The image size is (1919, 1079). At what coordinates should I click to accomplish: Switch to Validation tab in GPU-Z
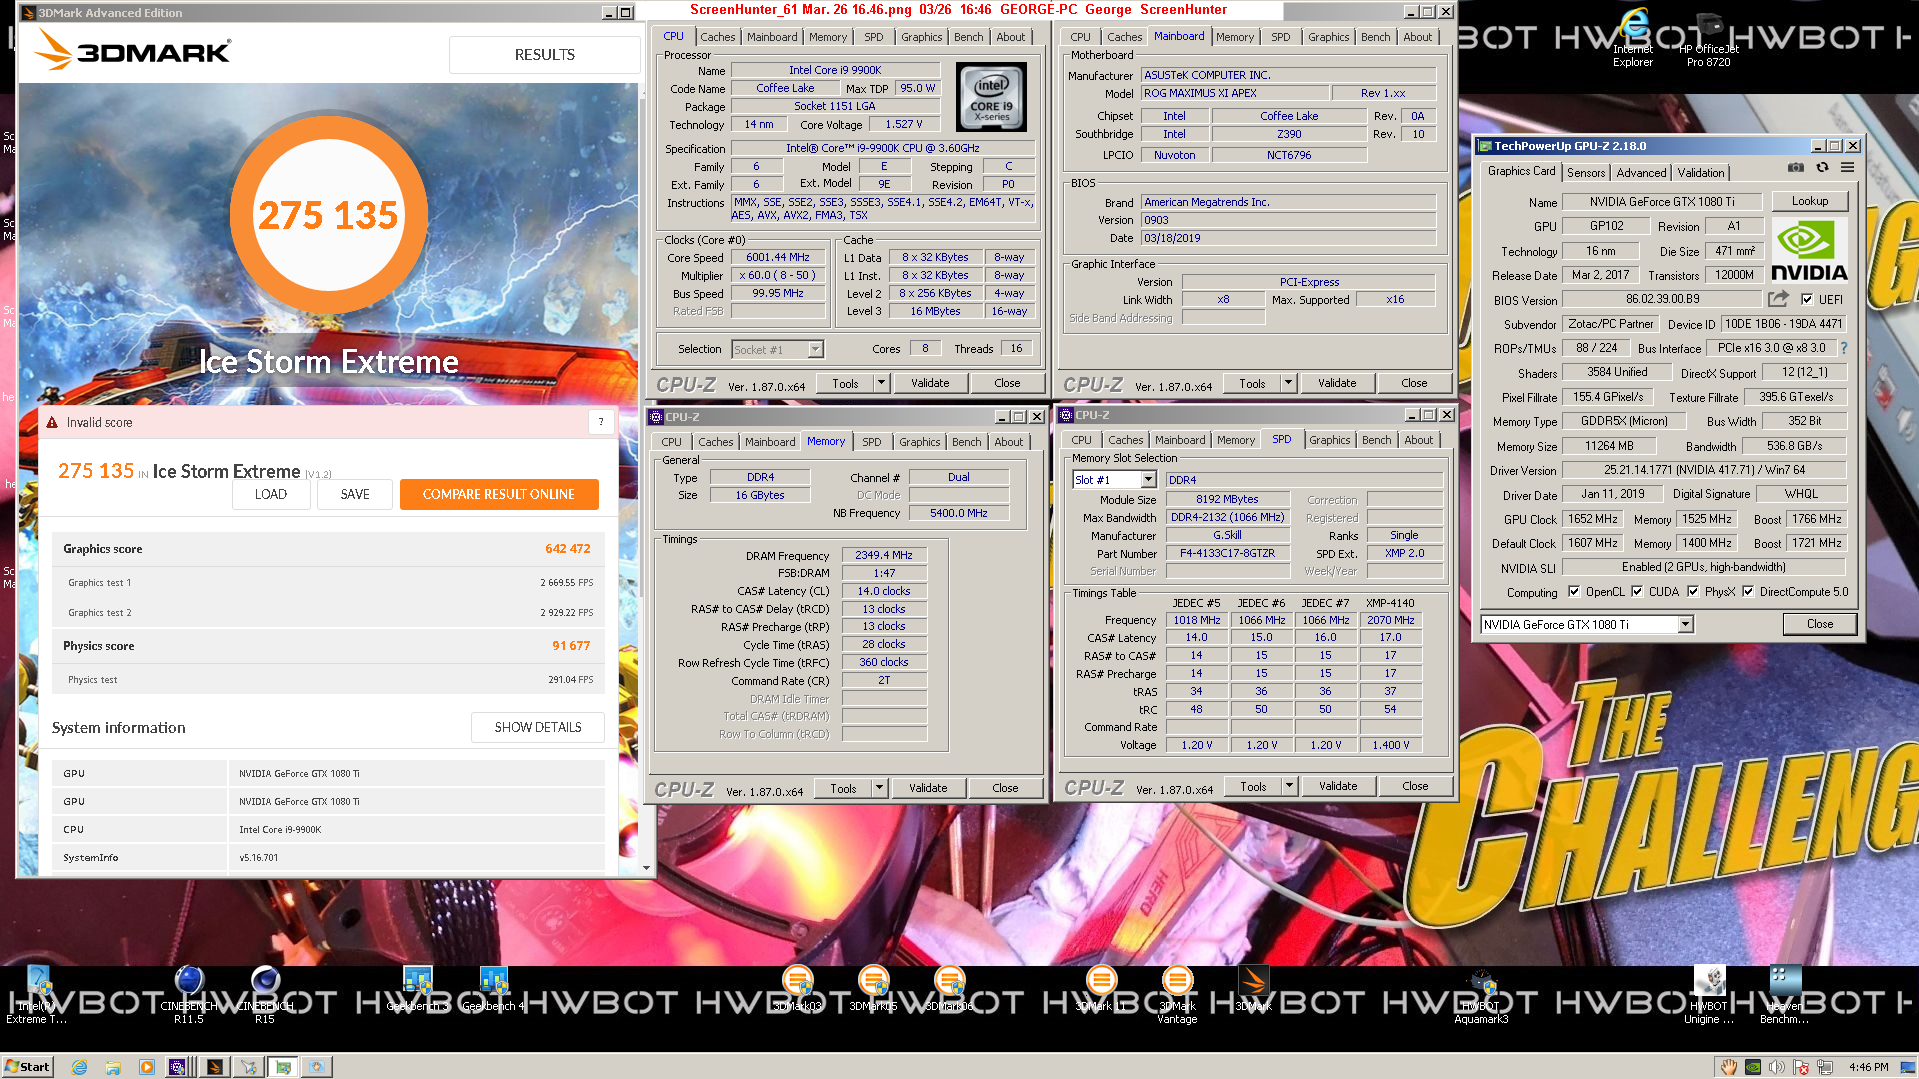[x=1700, y=172]
